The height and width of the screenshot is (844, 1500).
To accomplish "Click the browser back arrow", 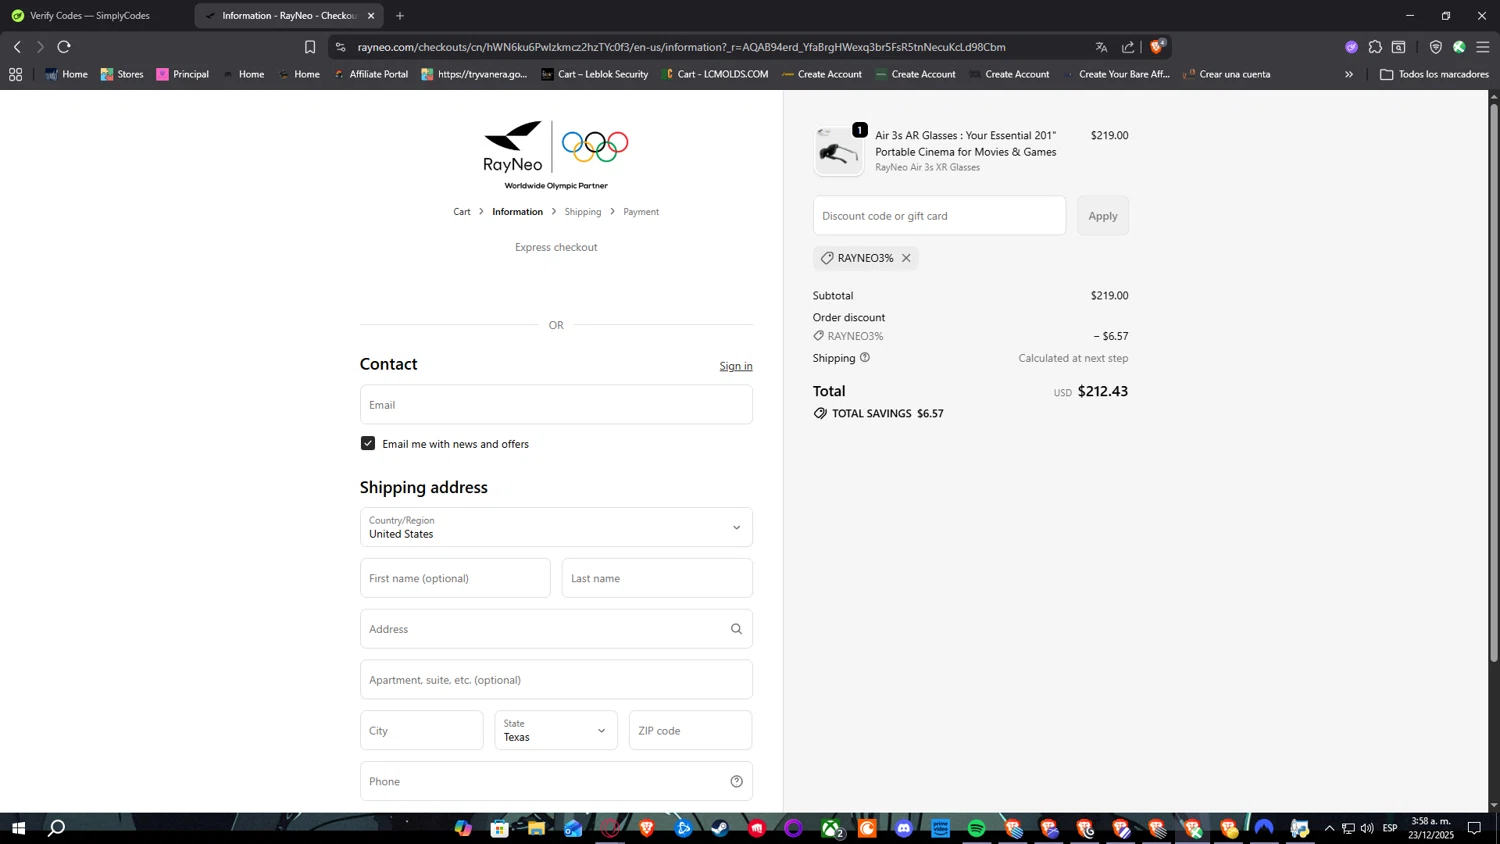I will coord(17,47).
